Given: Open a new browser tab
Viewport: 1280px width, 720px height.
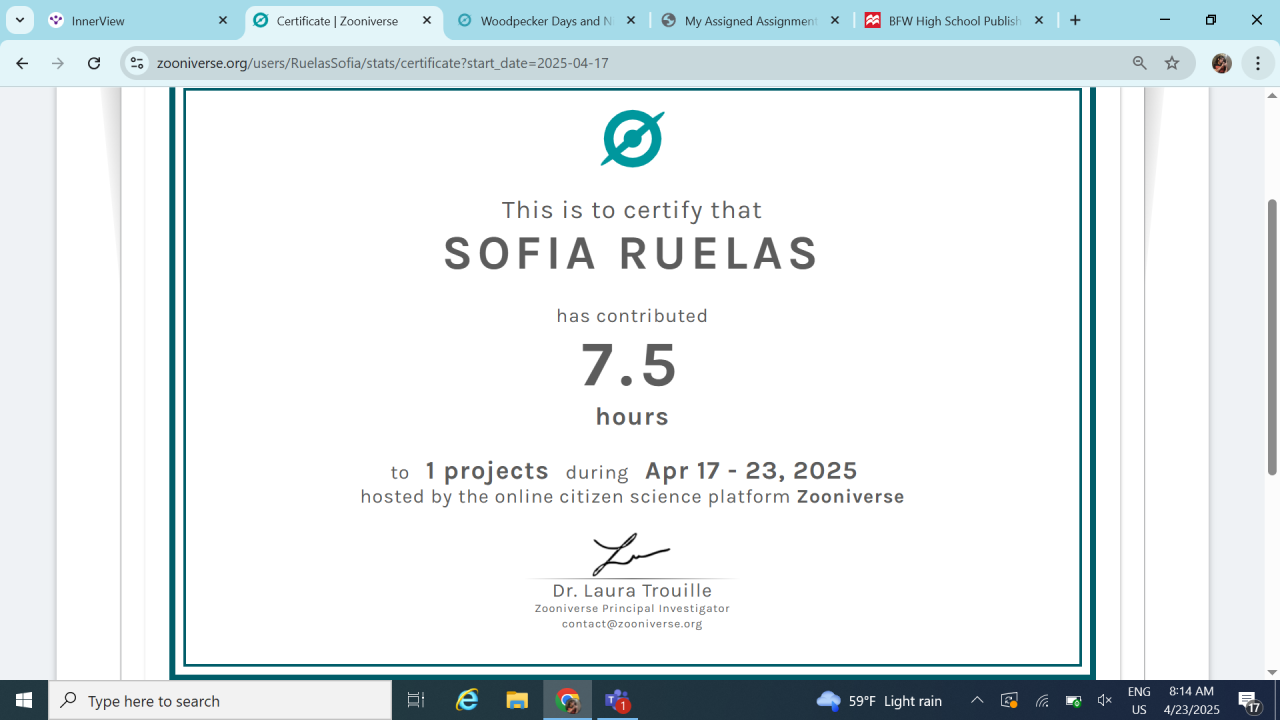Looking at the screenshot, I should (x=1075, y=20).
